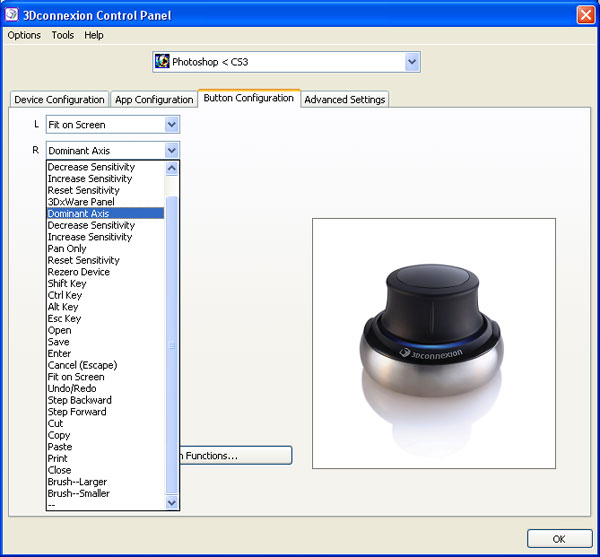Open the Options menu
Screen dimensions: 600x557
[24, 35]
